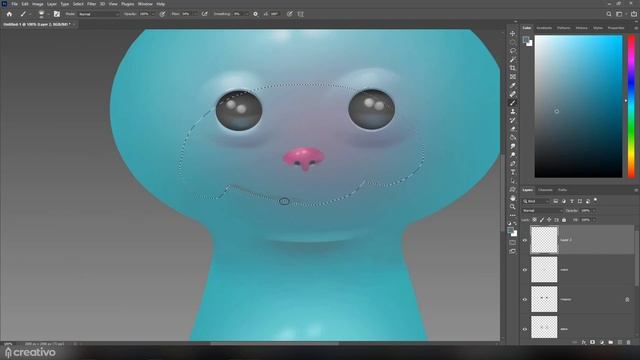Create a new layer icon
Screen dimensions: 640x360
620,342
